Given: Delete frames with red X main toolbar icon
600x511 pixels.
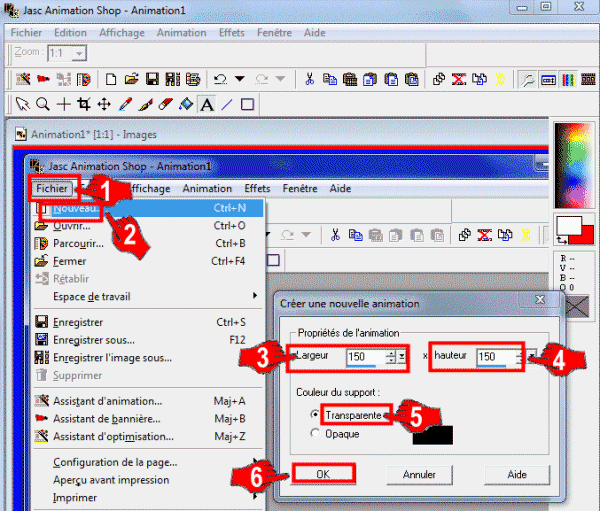Looking at the screenshot, I should pyautogui.click(x=459, y=80).
